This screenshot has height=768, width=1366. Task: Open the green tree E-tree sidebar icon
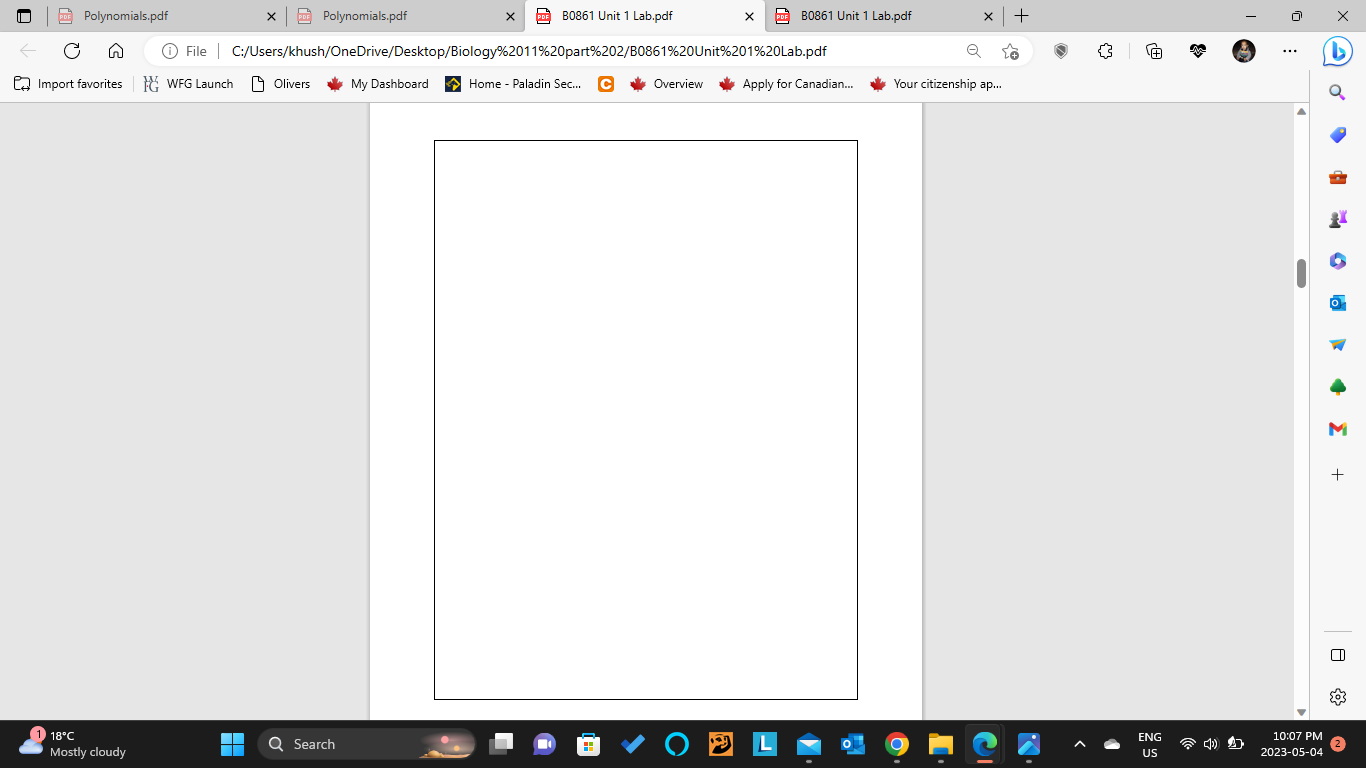point(1337,387)
